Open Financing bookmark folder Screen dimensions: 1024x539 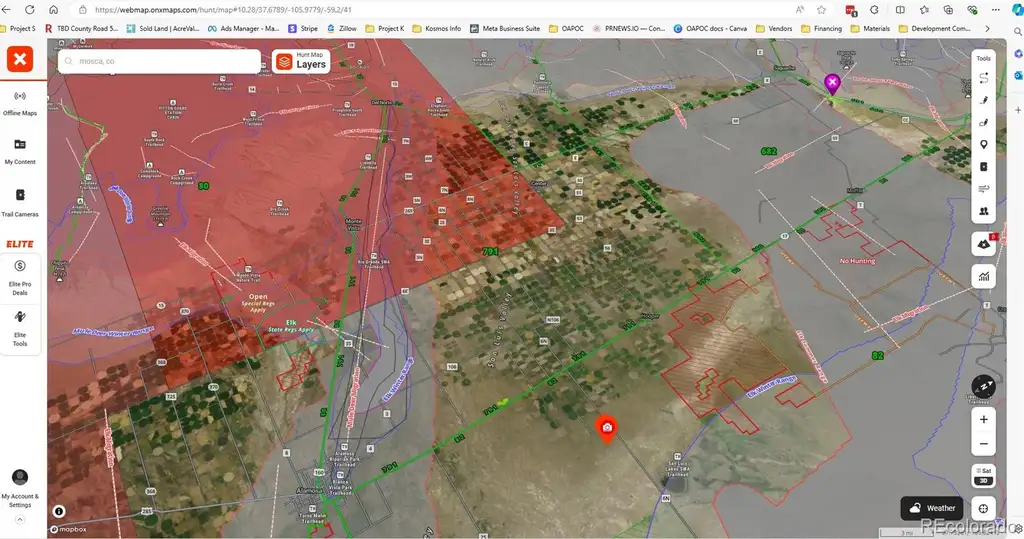click(x=822, y=29)
